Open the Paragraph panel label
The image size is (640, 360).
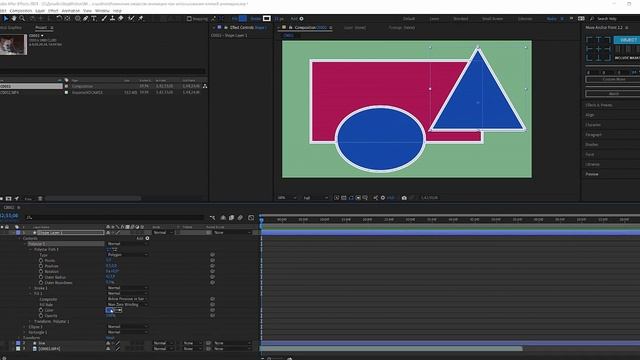click(593, 135)
